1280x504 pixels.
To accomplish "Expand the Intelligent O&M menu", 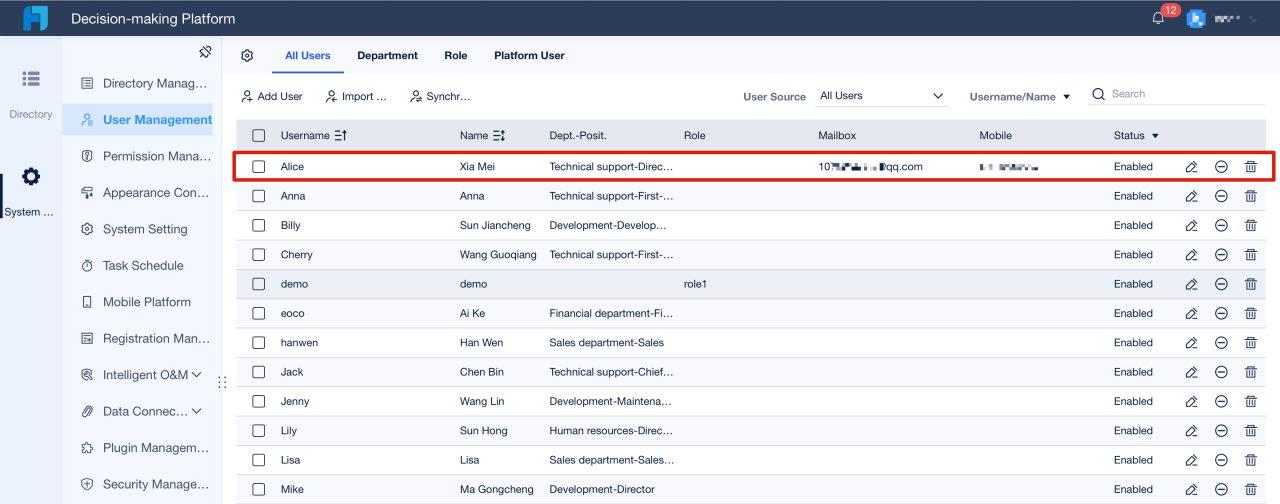I will click(196, 375).
